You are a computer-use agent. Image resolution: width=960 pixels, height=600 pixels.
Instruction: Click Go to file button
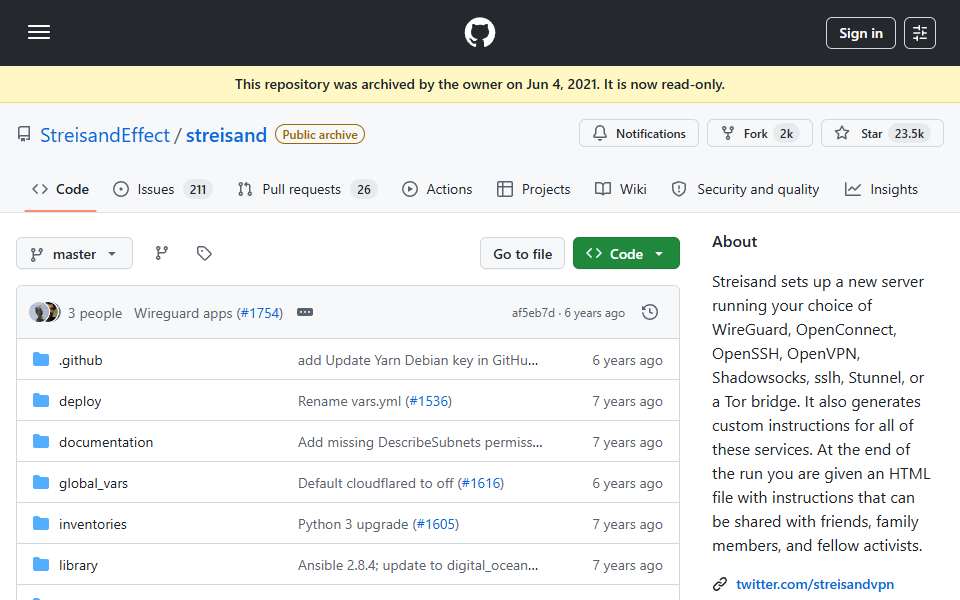(x=522, y=253)
